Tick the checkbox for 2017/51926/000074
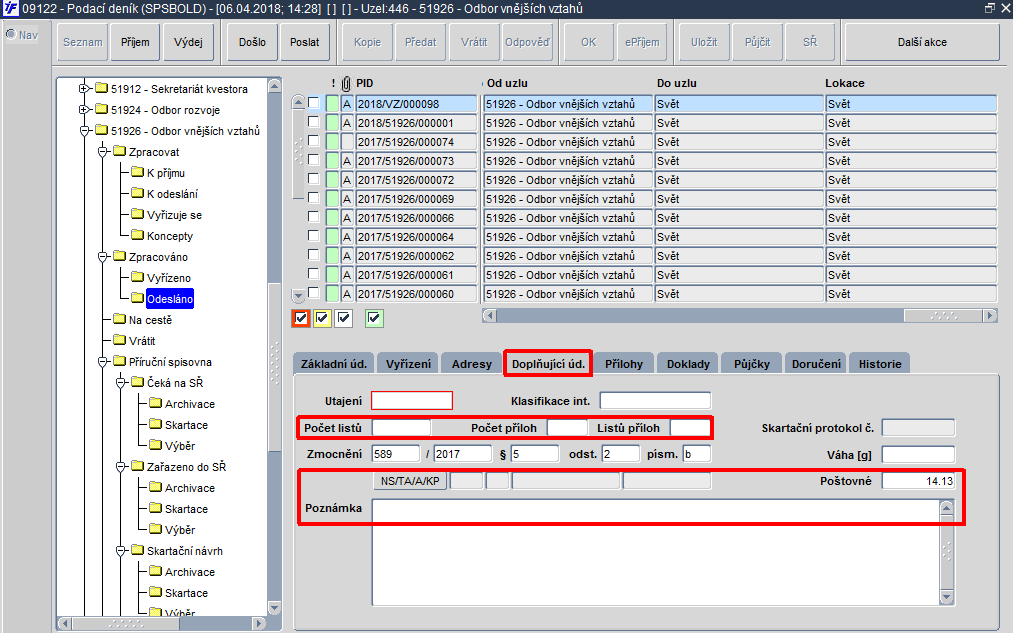 [x=313, y=141]
